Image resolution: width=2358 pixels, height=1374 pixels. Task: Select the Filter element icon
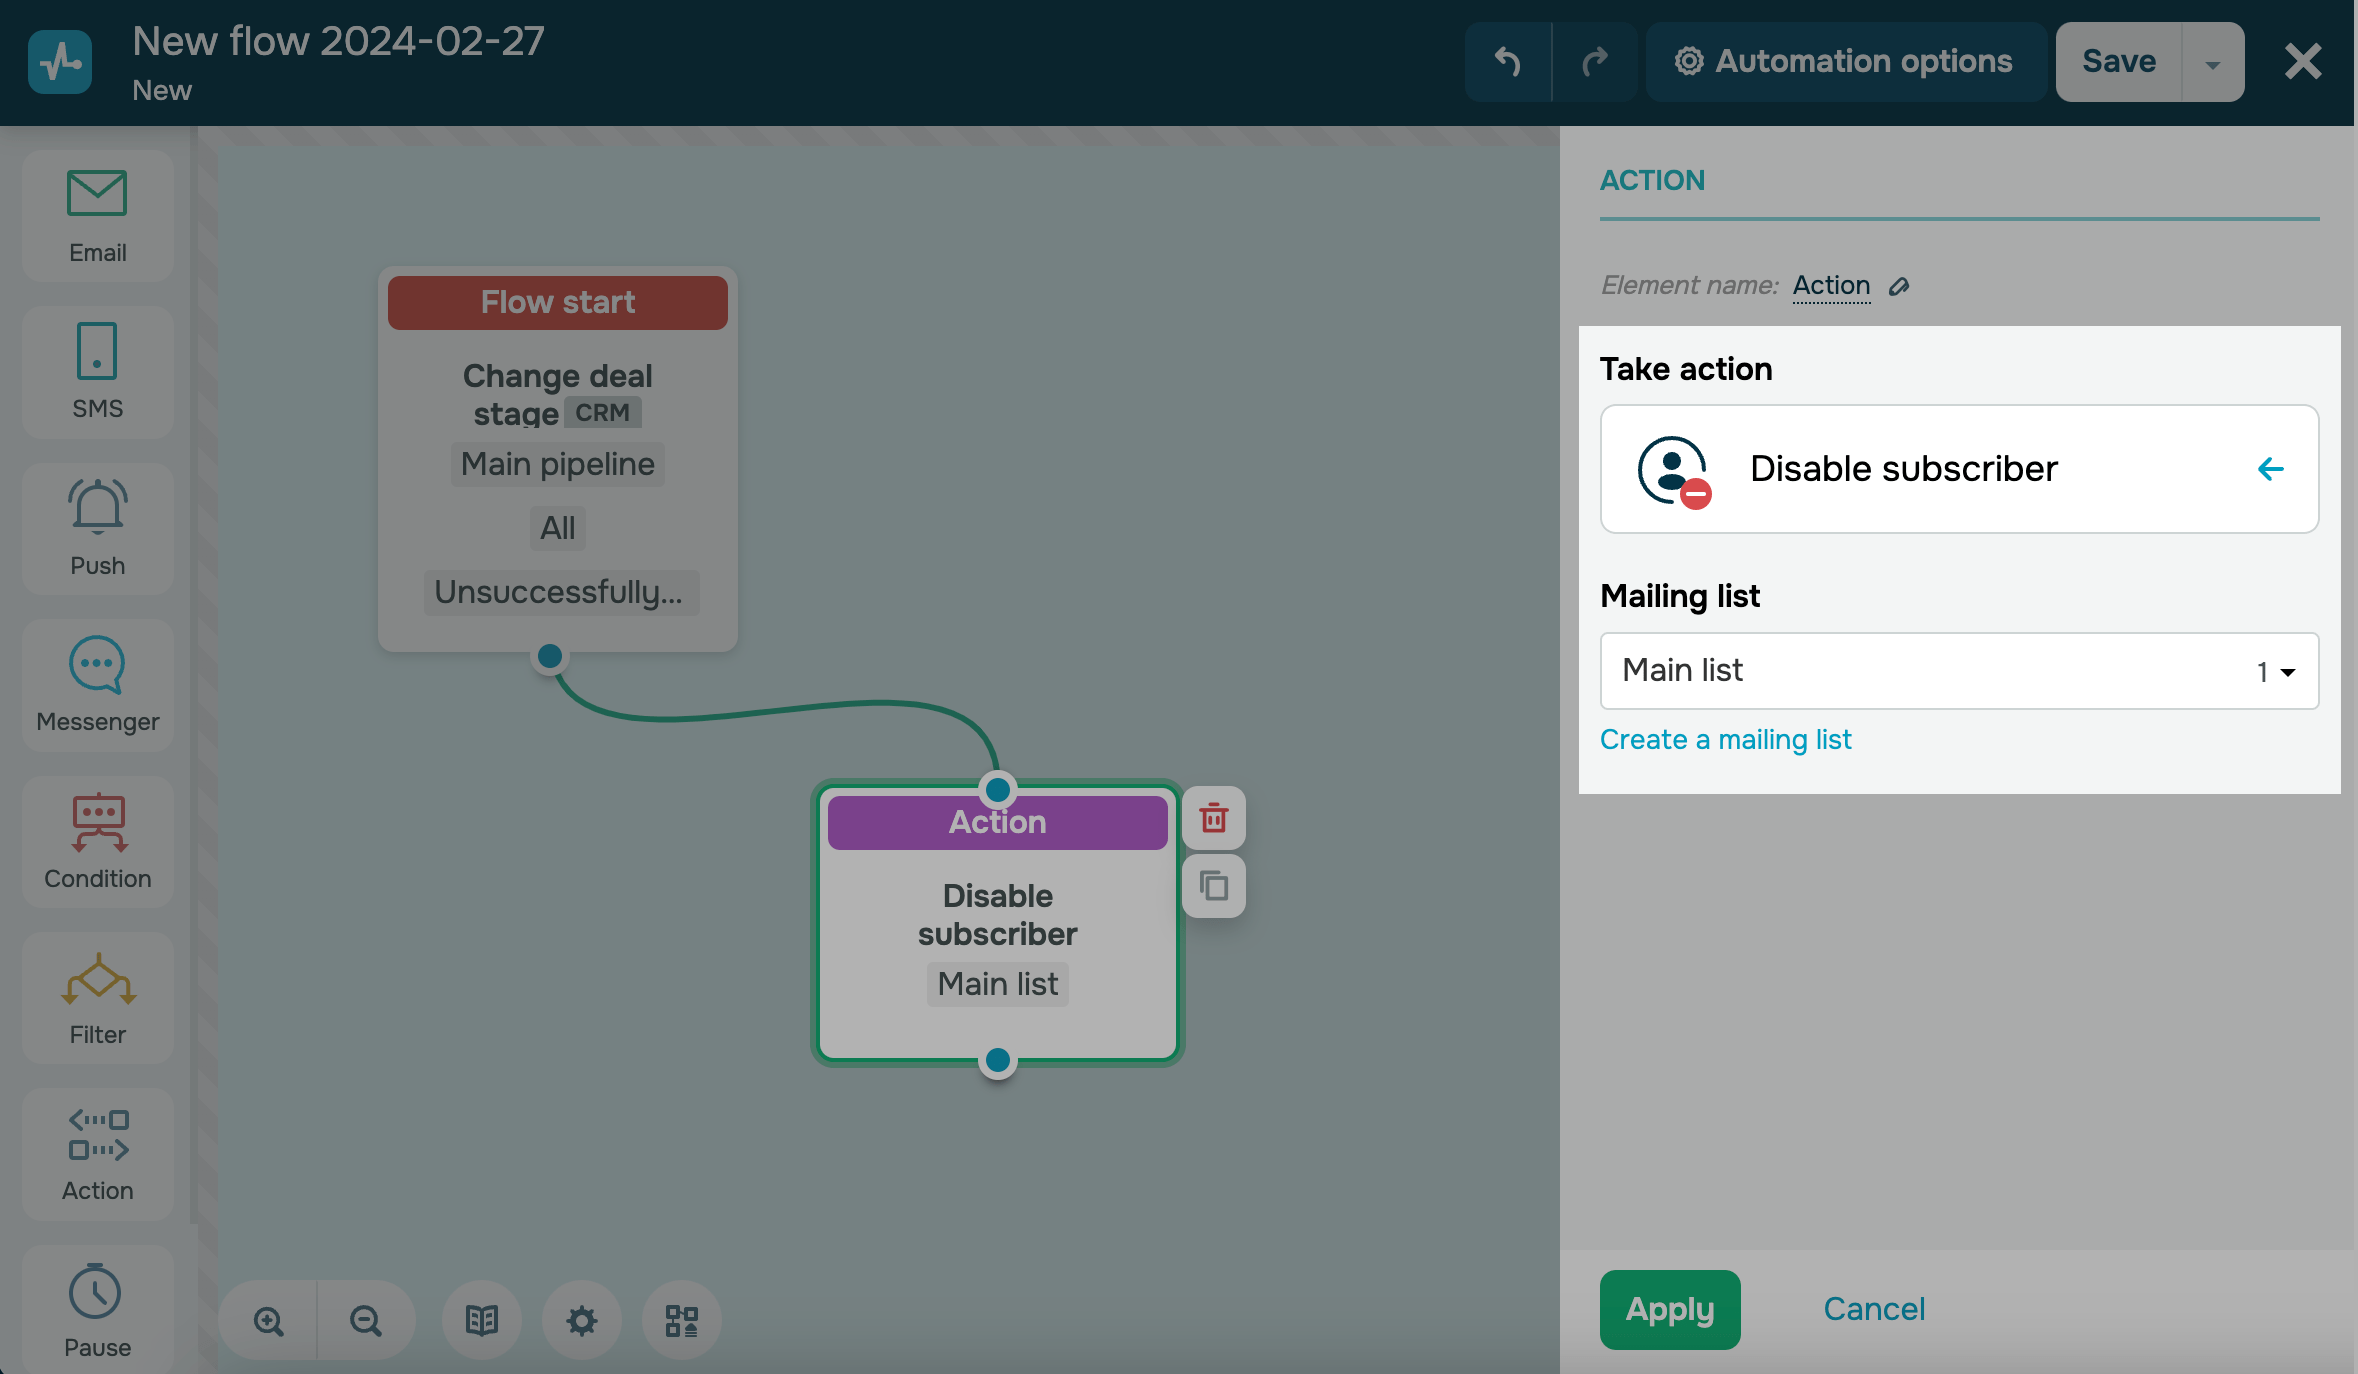97,997
